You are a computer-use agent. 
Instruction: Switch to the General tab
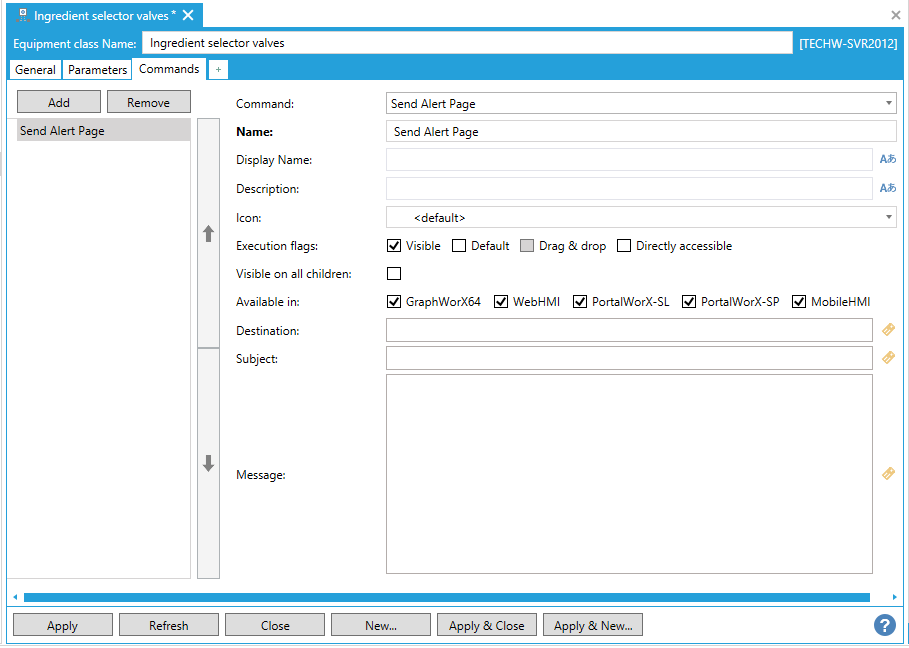(x=35, y=70)
